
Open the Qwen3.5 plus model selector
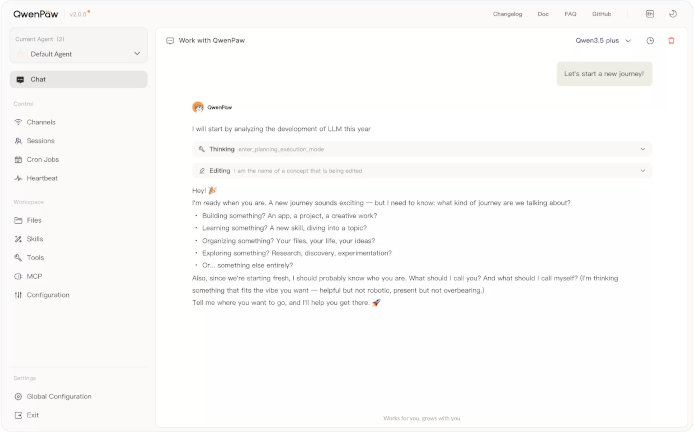603,41
